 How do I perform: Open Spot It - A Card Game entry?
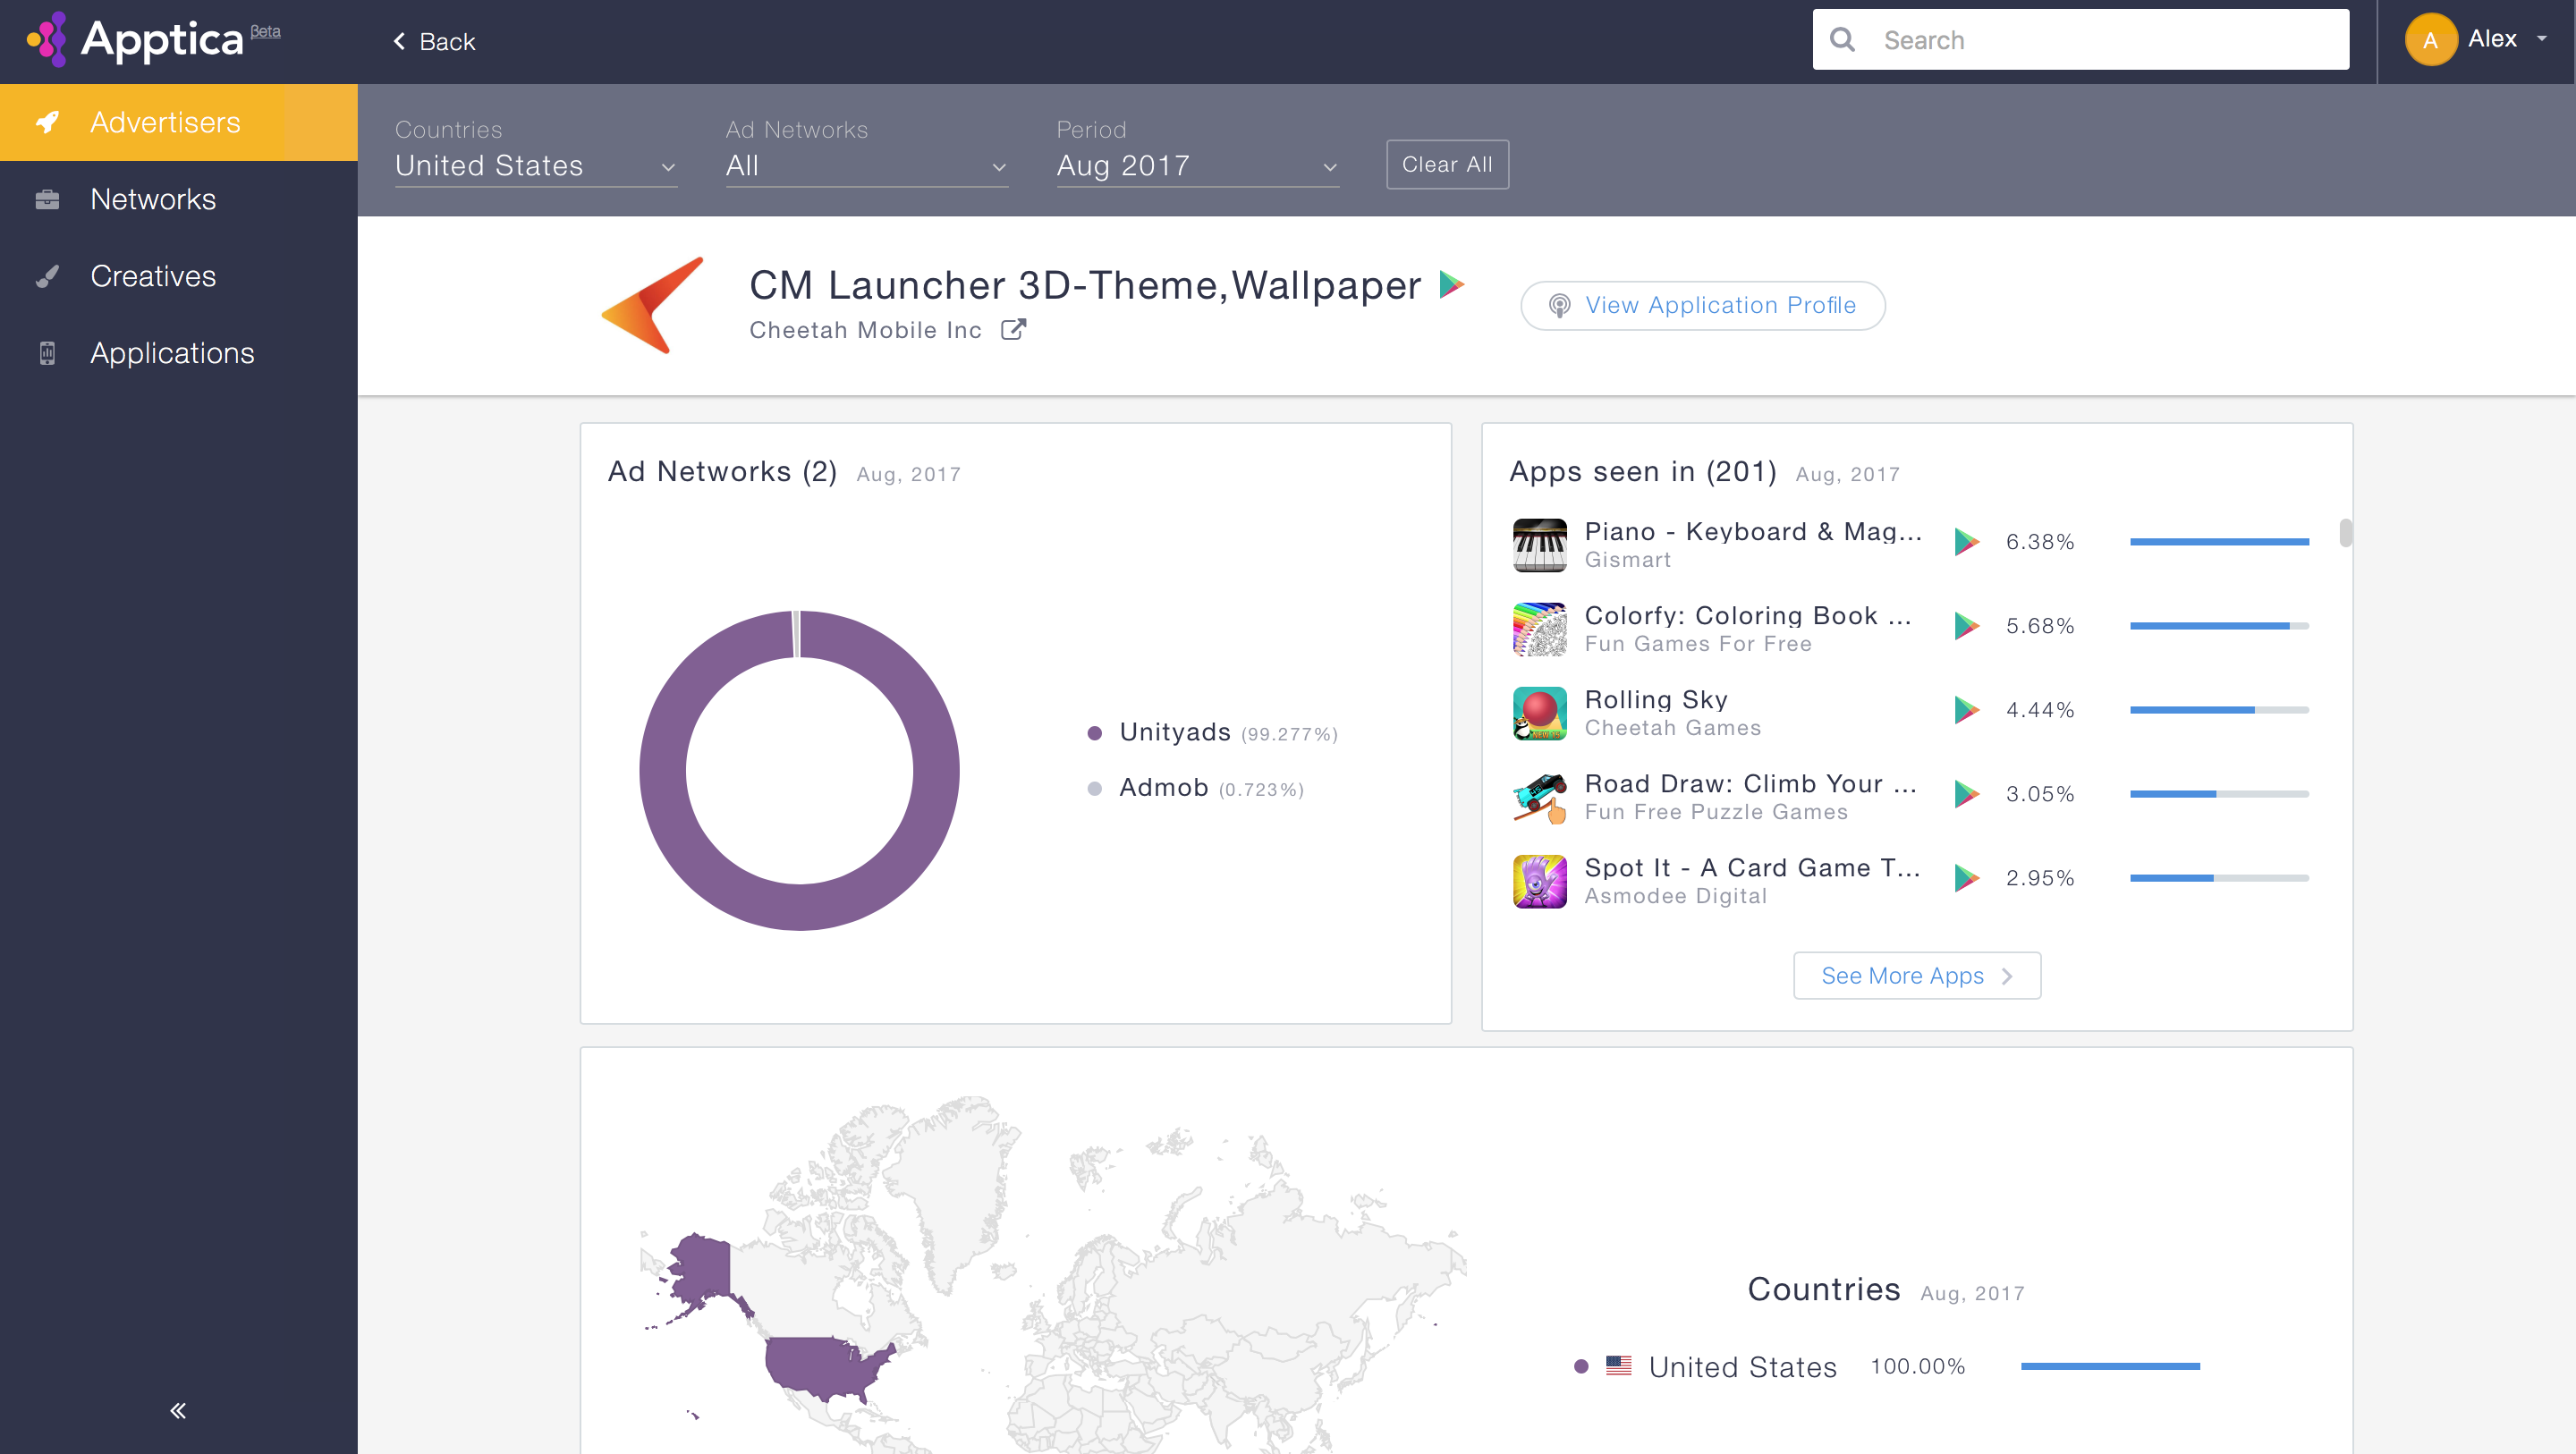(1752, 868)
